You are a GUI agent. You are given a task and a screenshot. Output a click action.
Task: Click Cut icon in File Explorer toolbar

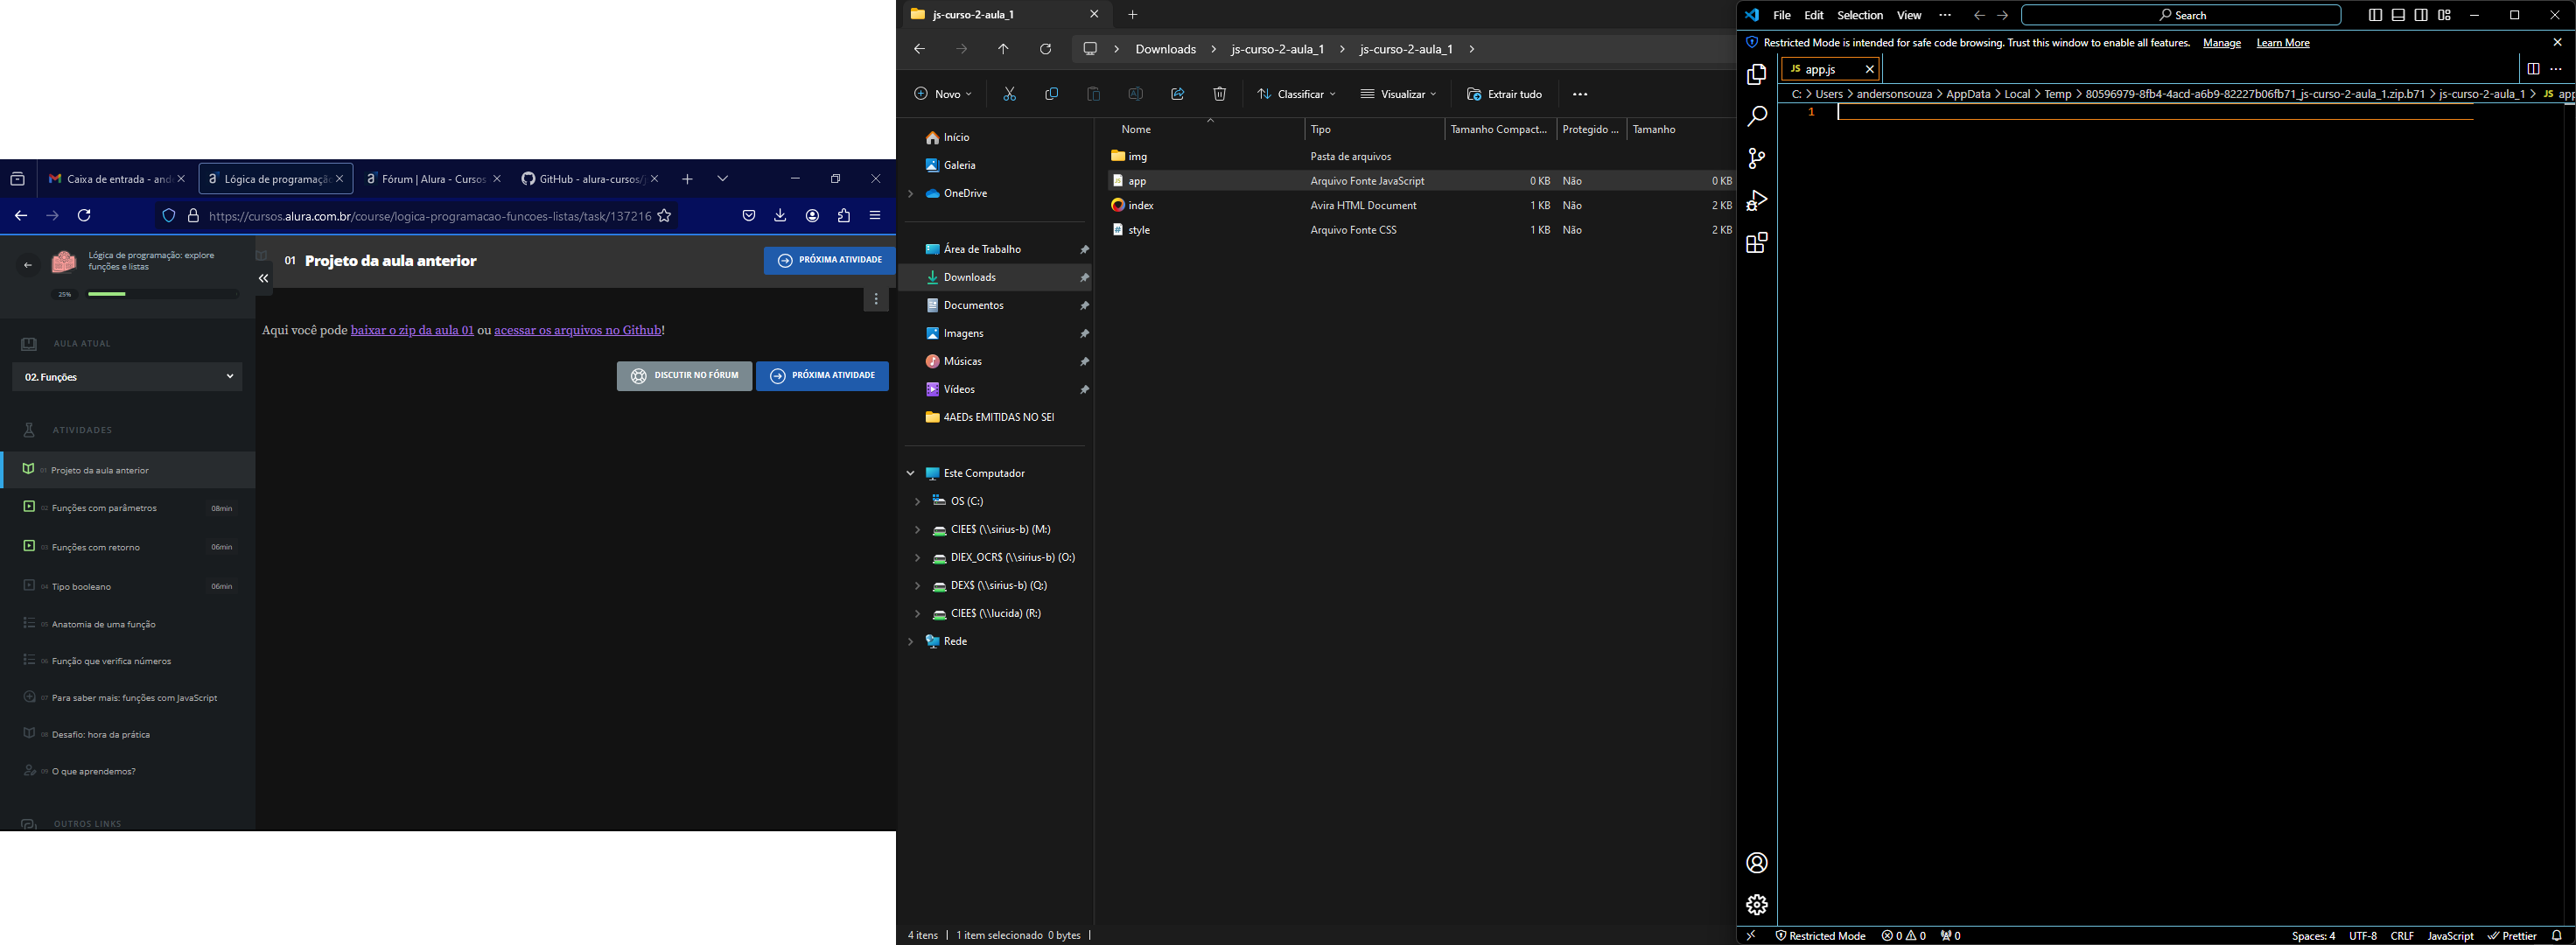(x=1009, y=94)
